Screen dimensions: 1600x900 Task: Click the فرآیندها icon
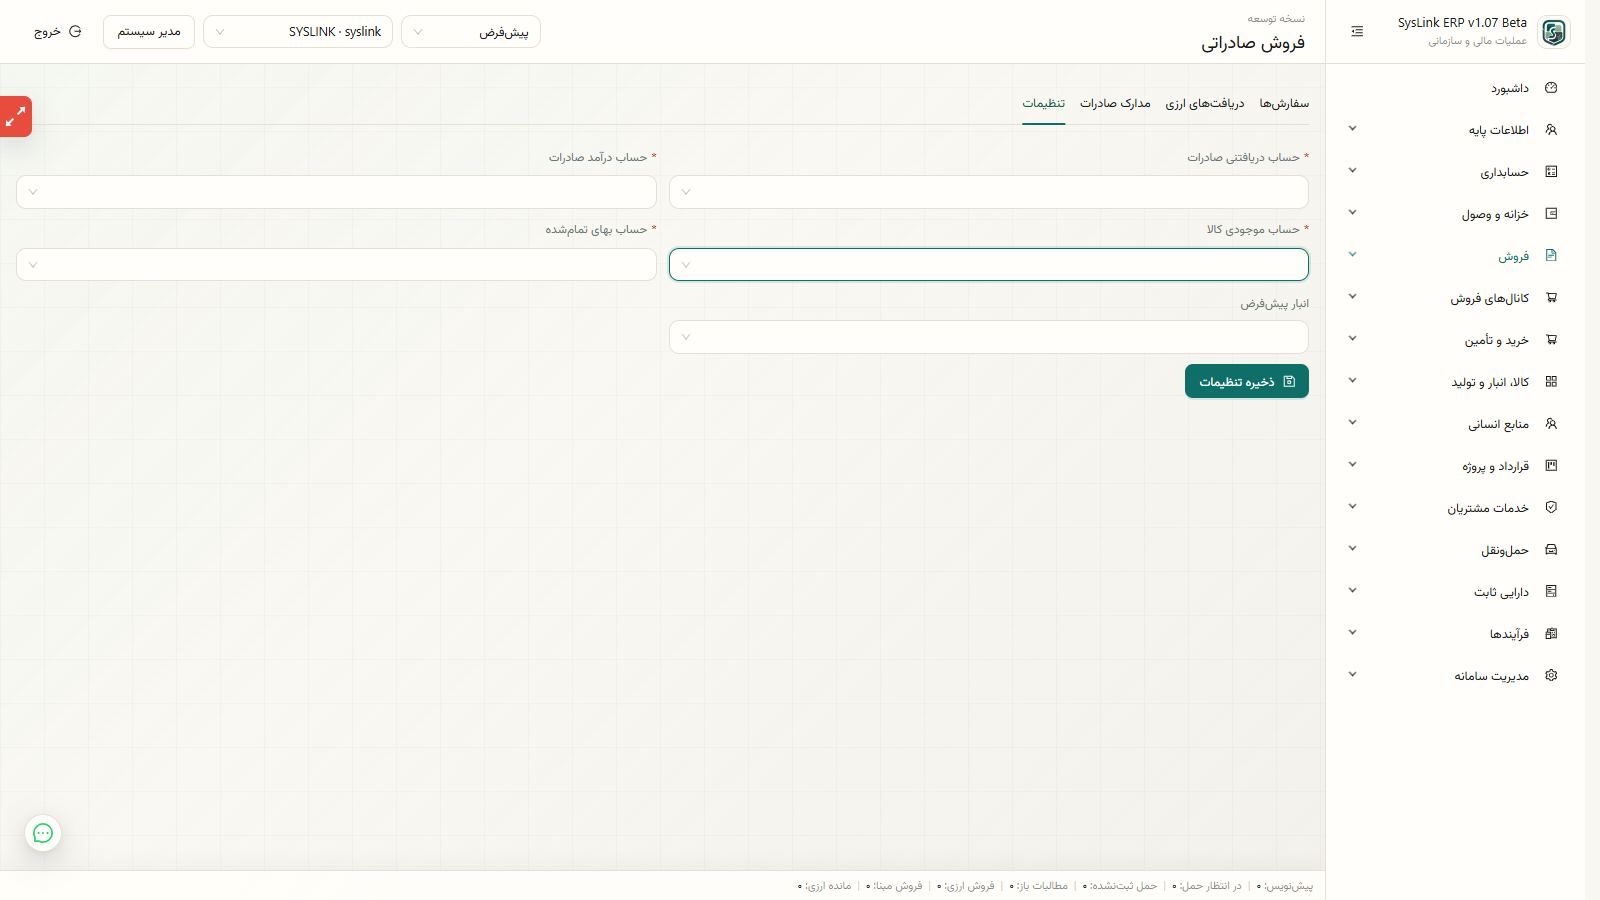pos(1551,634)
